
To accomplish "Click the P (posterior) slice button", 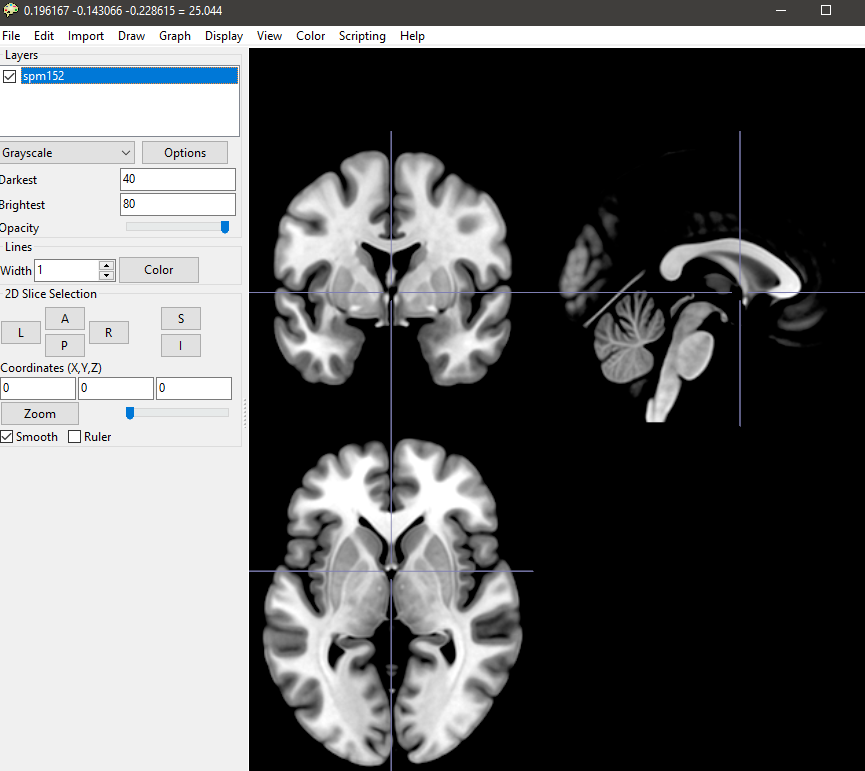I will tap(65, 345).
